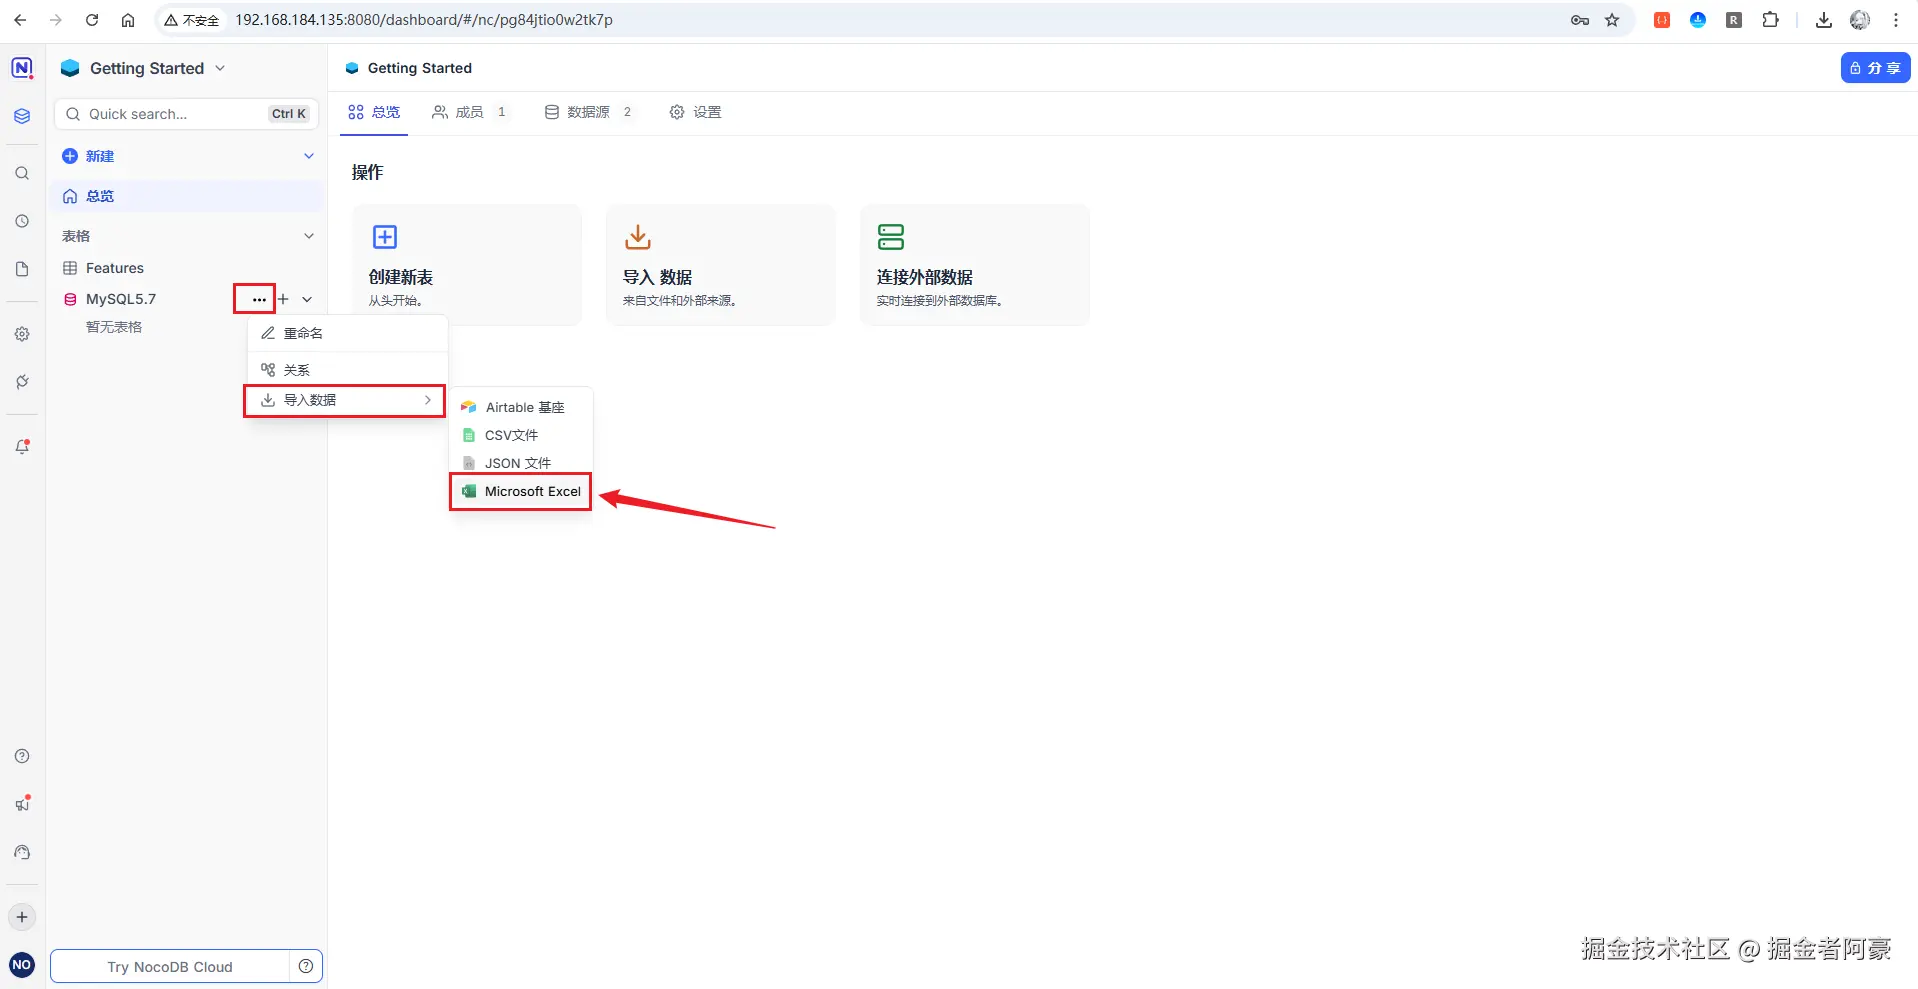1918x989 pixels.
Task: Open the browser profile avatar
Action: point(1860,20)
